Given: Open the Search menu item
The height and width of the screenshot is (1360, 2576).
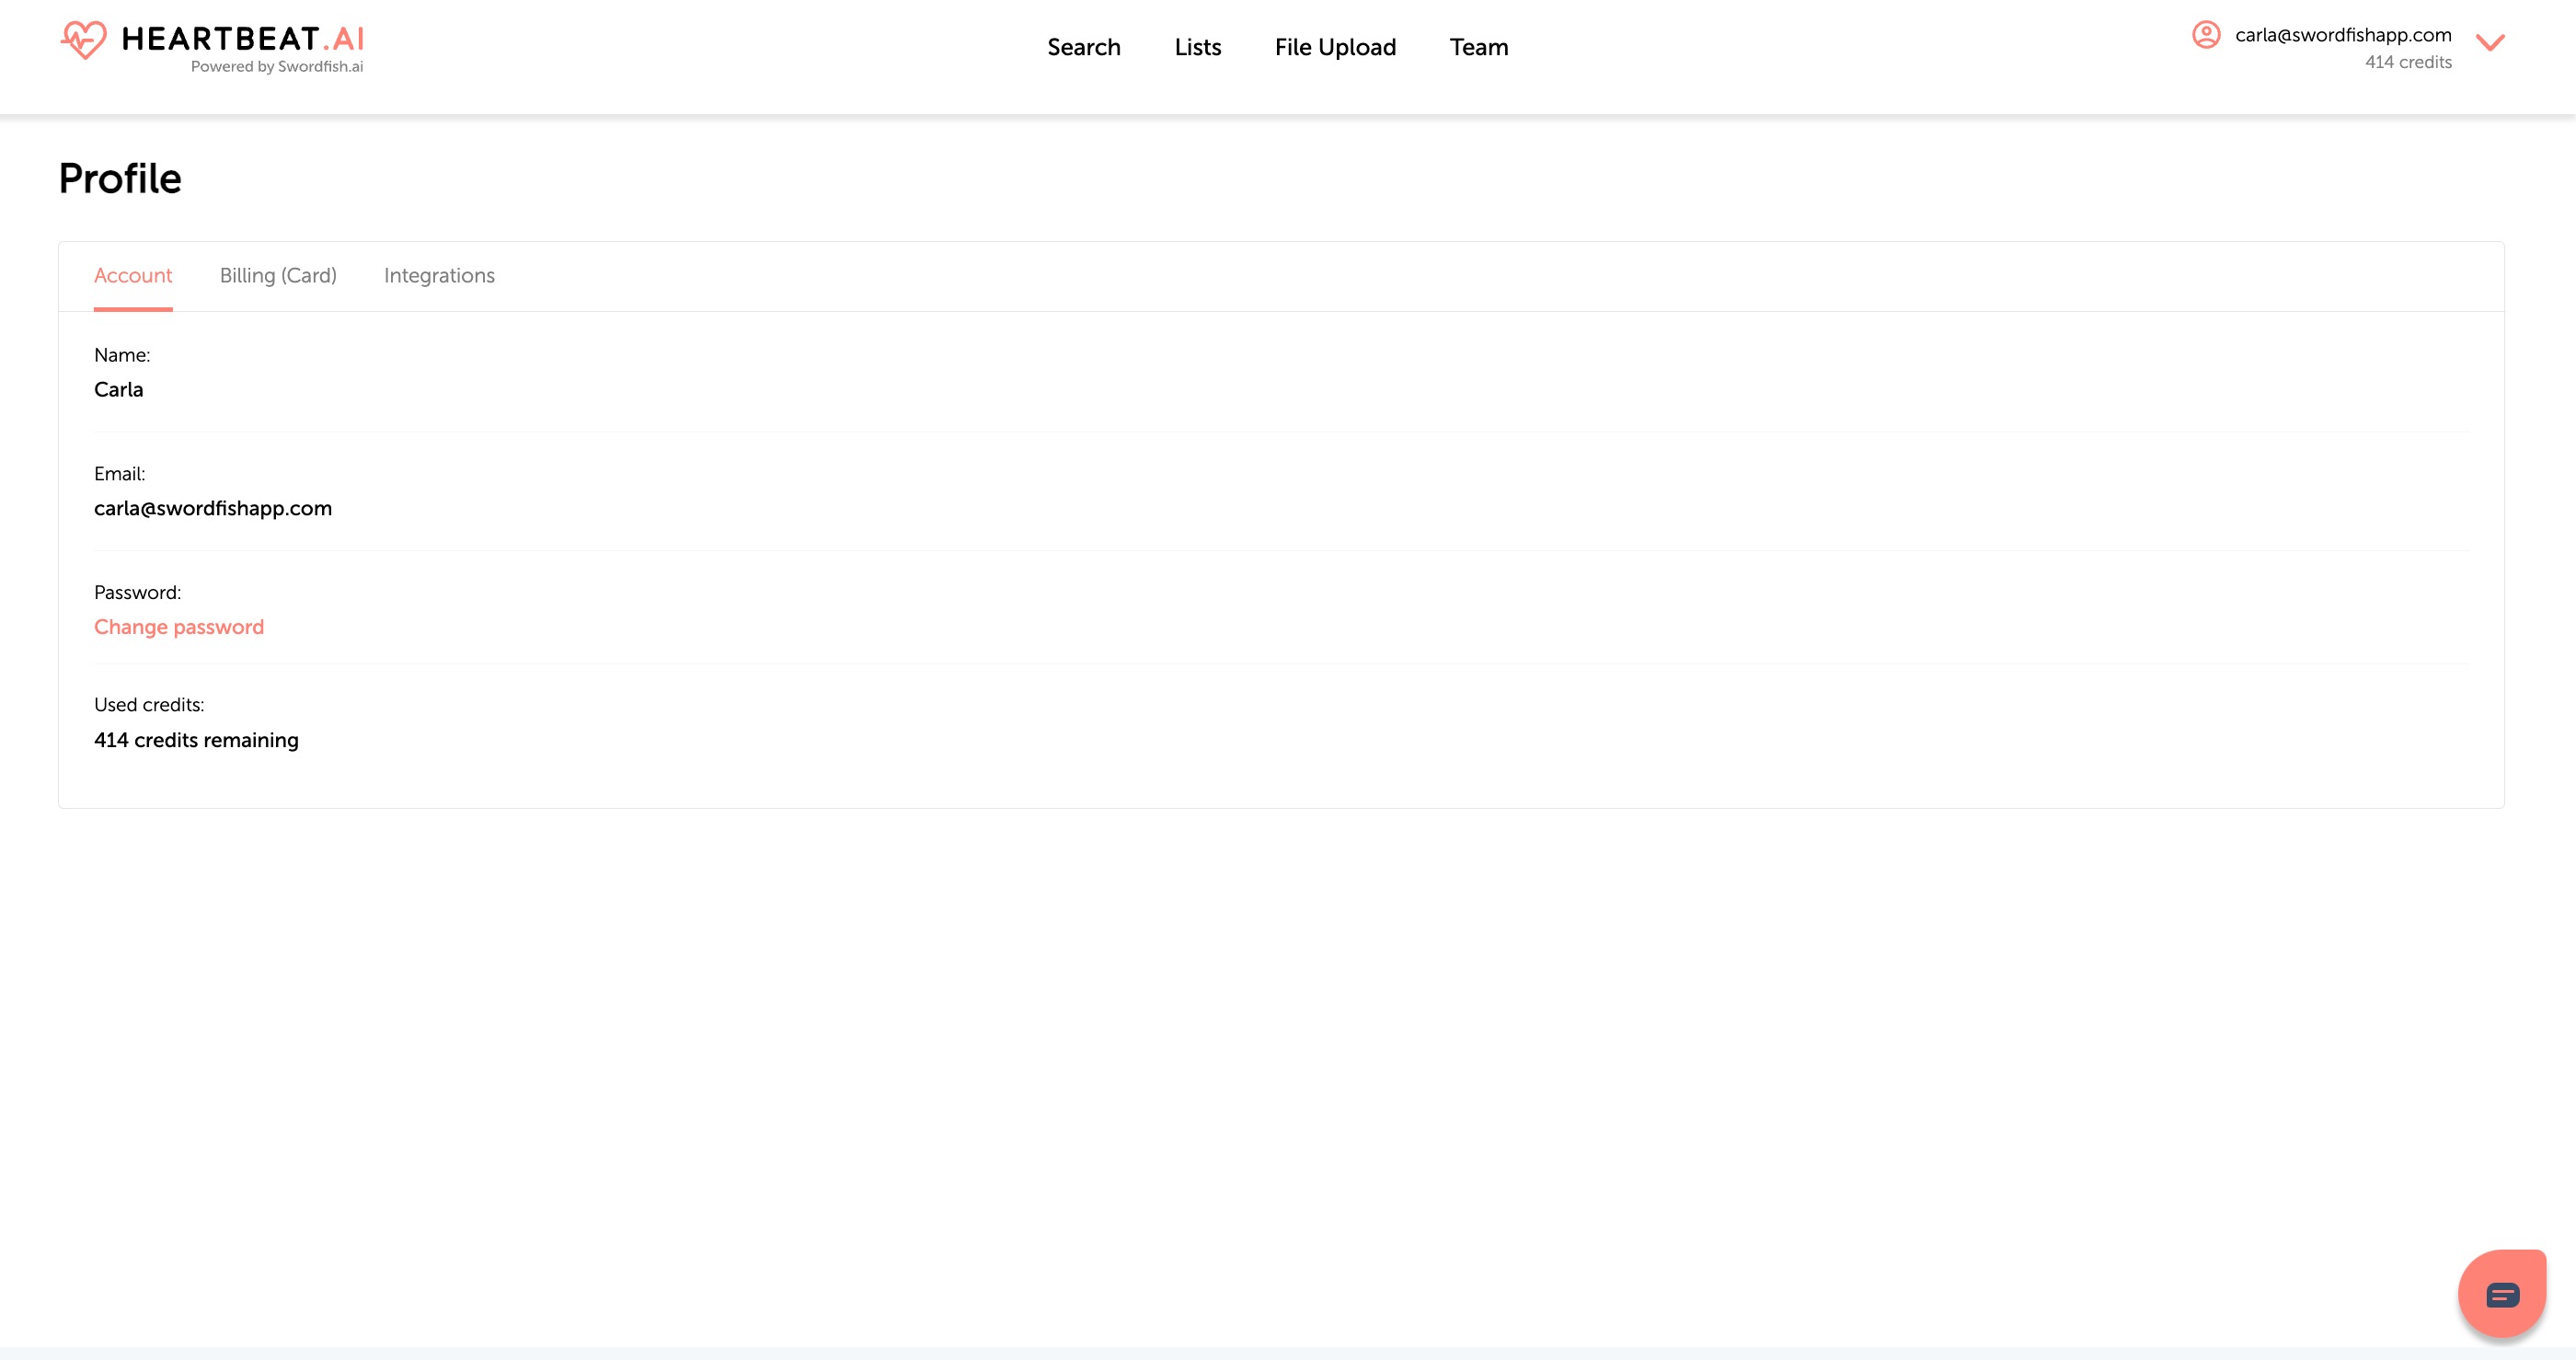Looking at the screenshot, I should (x=1084, y=47).
